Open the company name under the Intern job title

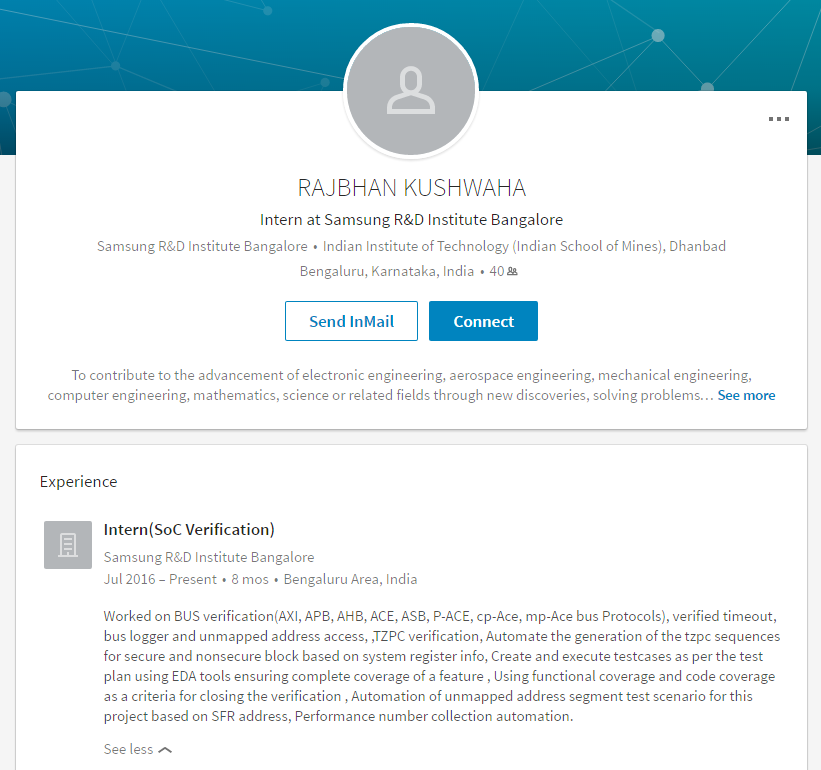[209, 557]
